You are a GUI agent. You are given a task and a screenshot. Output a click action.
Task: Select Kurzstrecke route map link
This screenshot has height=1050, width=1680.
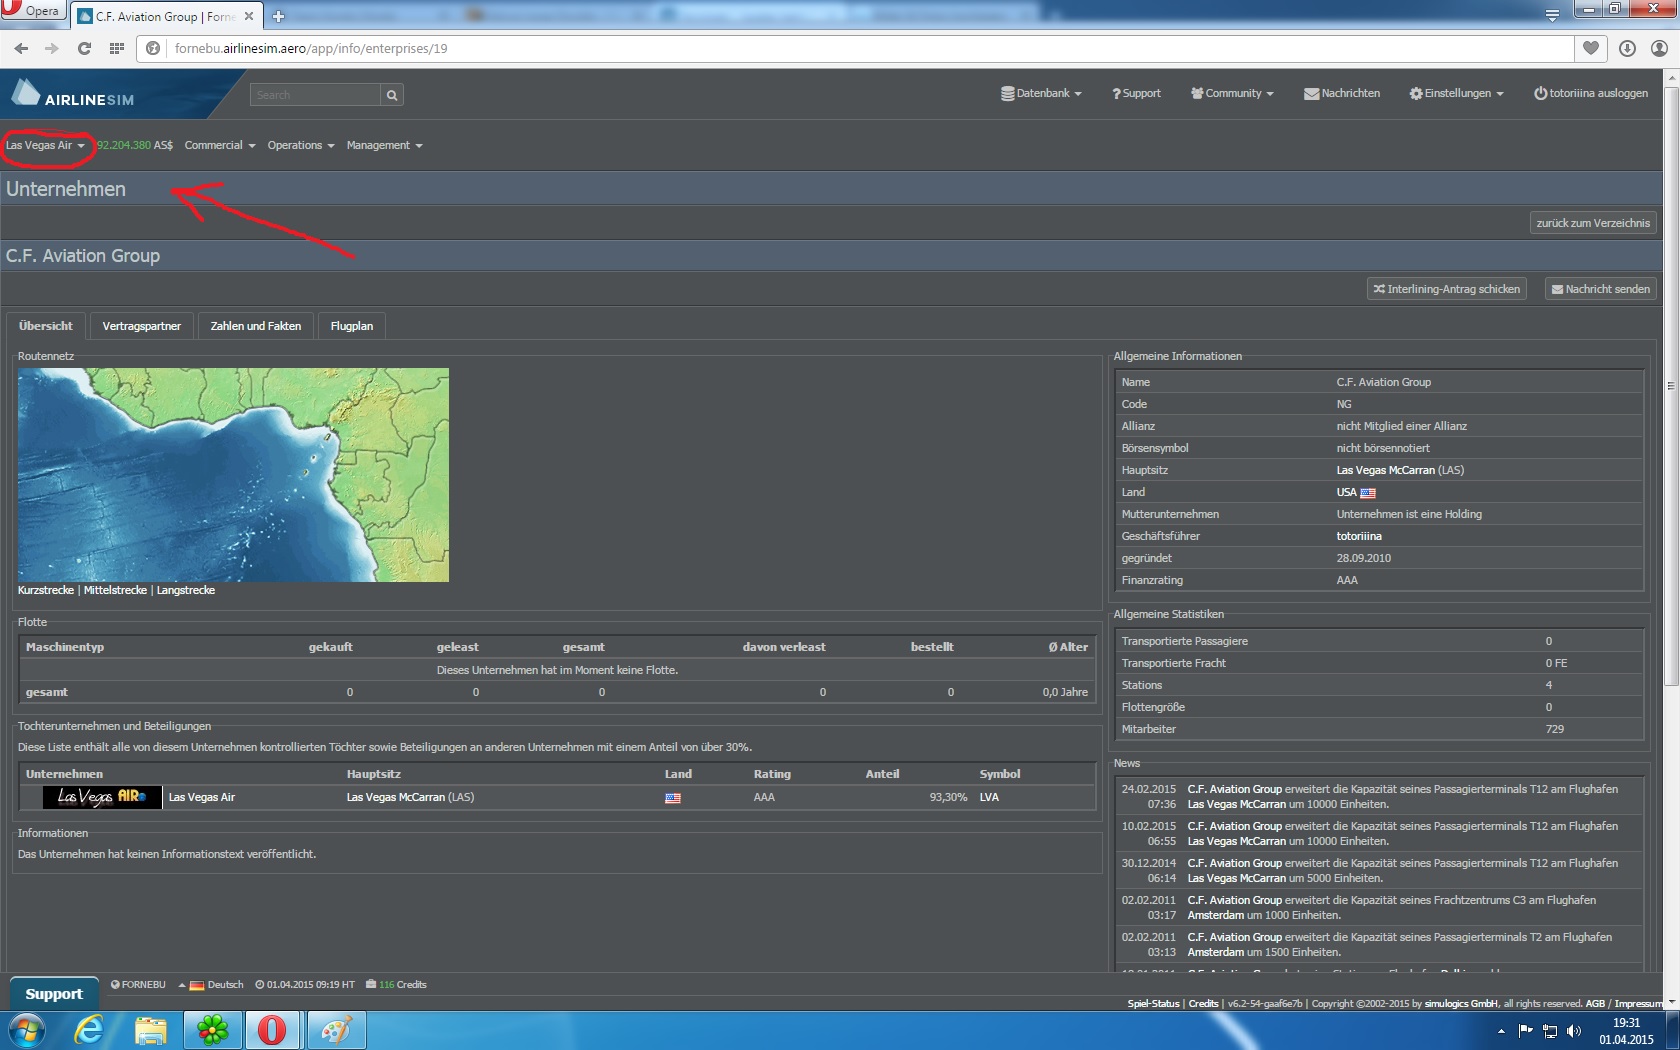coord(46,591)
